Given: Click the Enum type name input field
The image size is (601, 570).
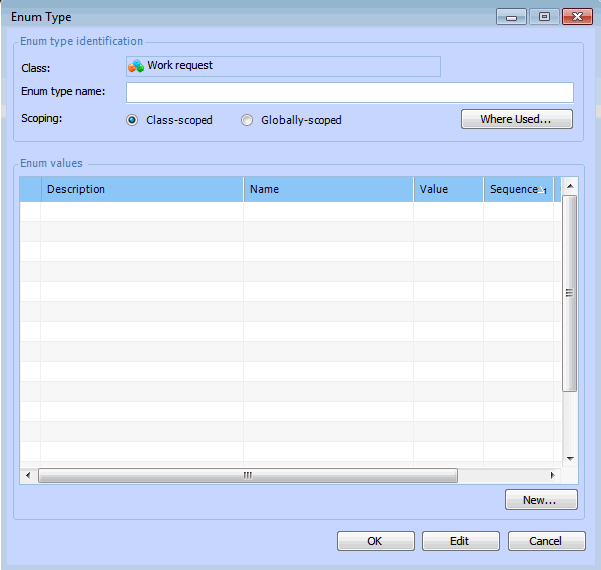Looking at the screenshot, I should pos(349,92).
